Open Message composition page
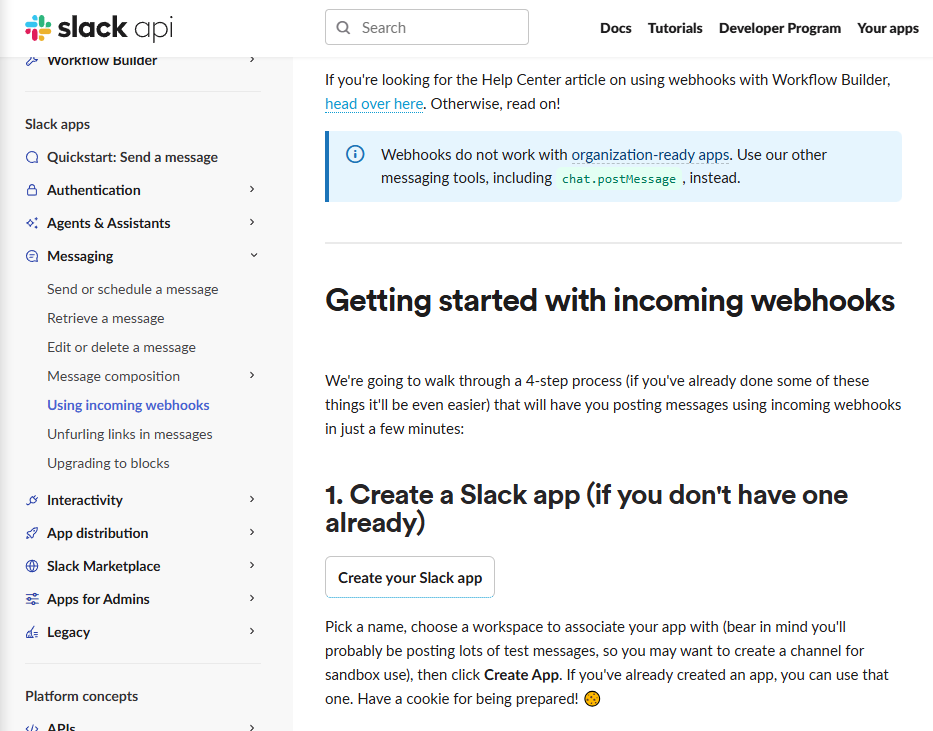Image resolution: width=933 pixels, height=731 pixels. coord(113,377)
